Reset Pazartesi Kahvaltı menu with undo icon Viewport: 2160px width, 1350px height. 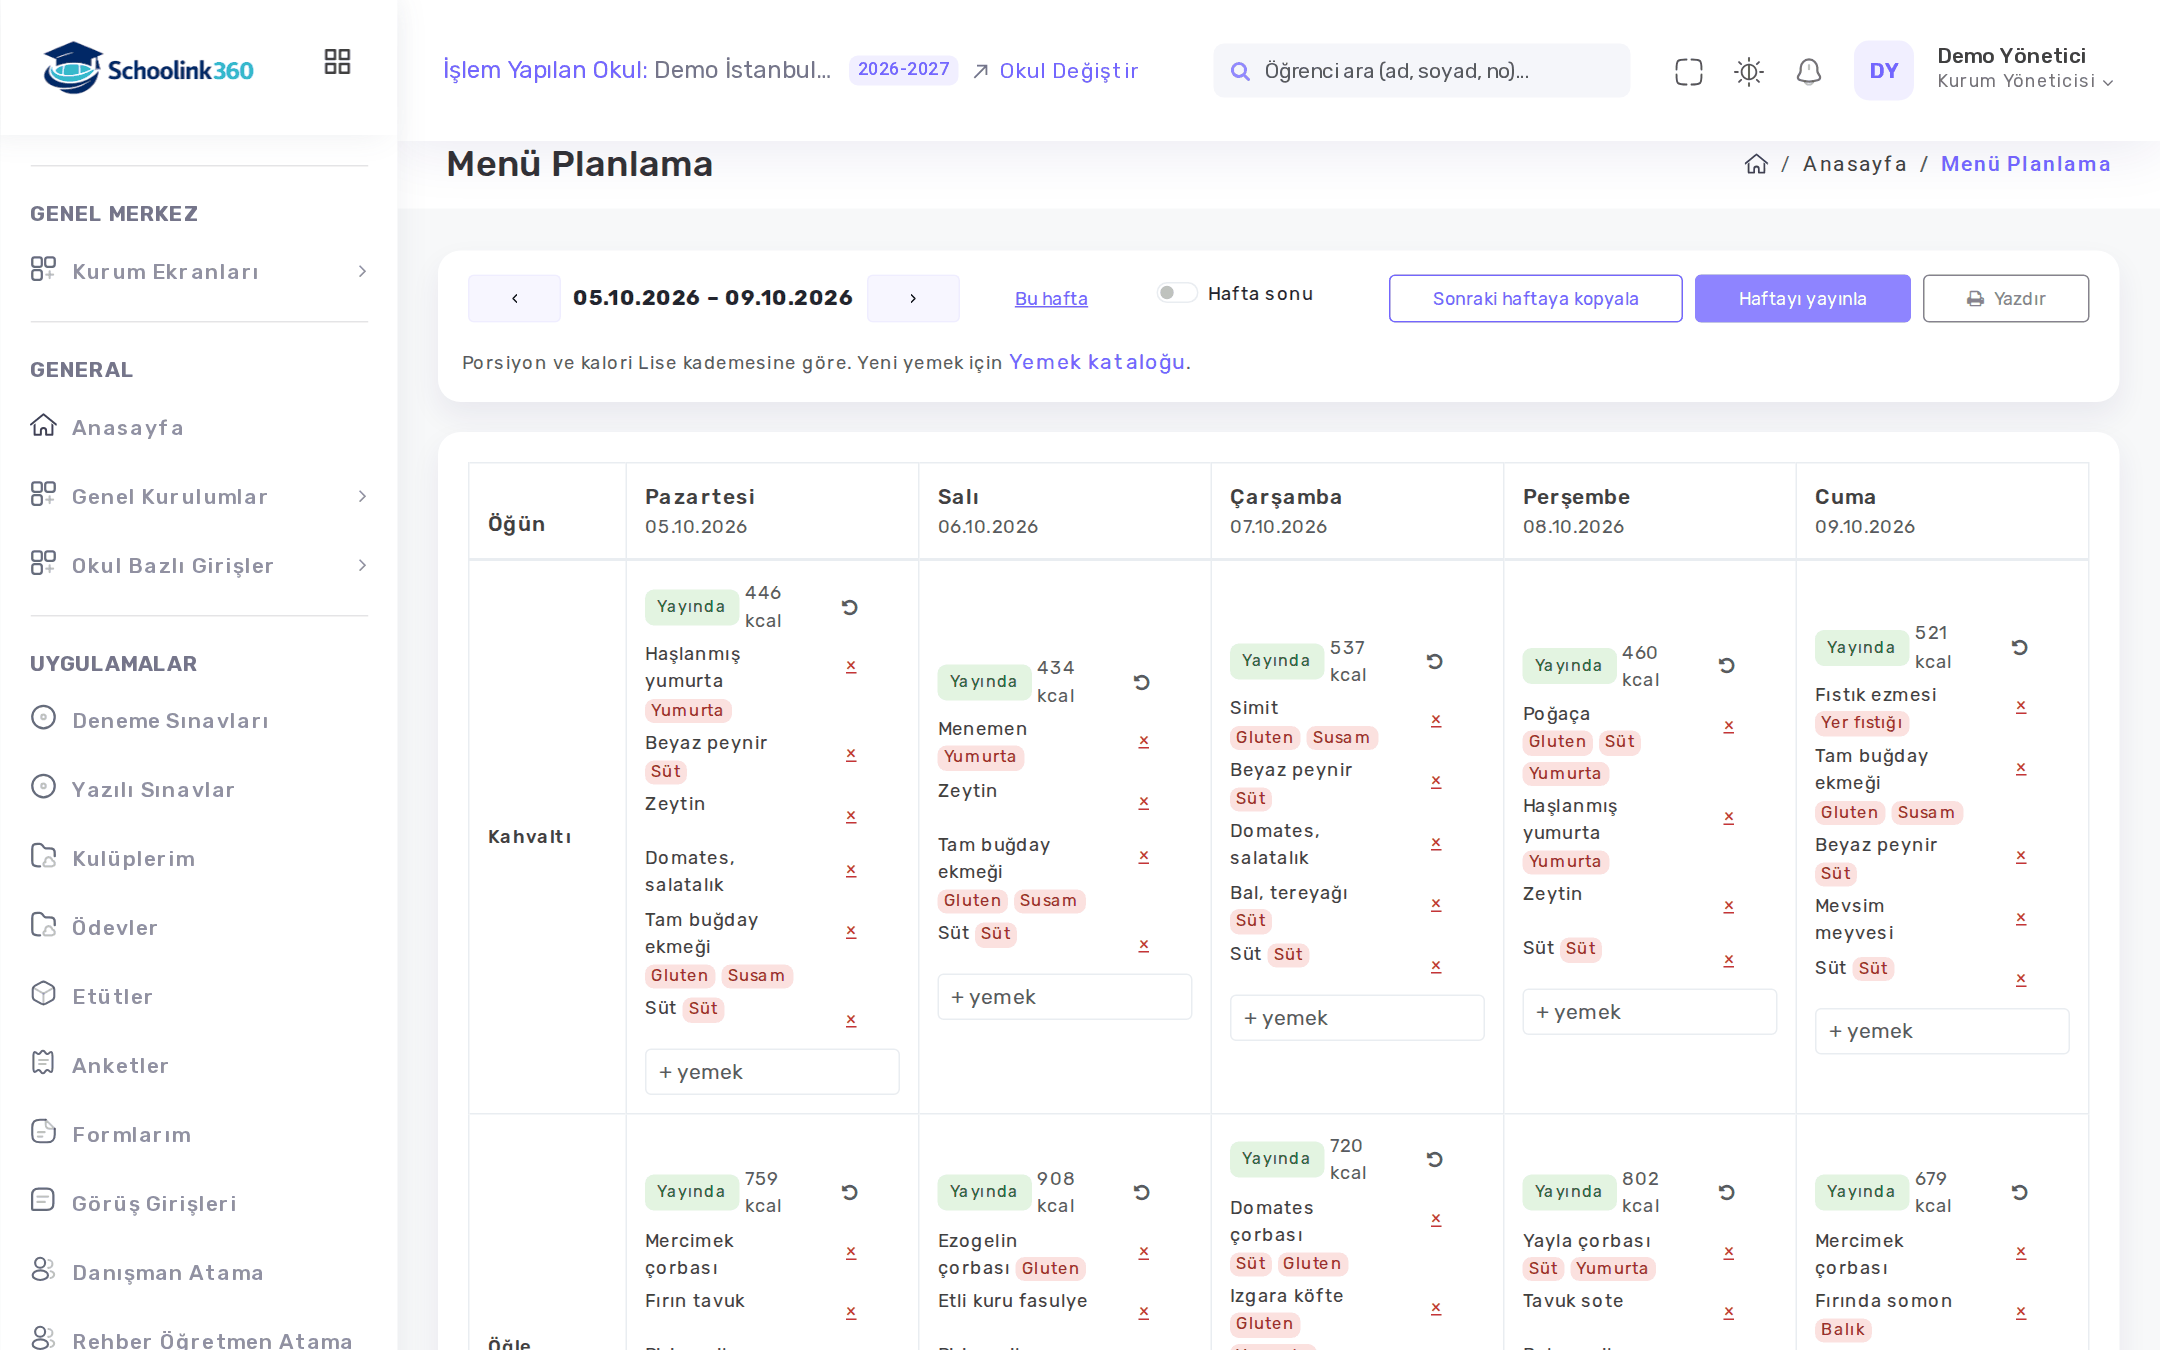tap(849, 607)
